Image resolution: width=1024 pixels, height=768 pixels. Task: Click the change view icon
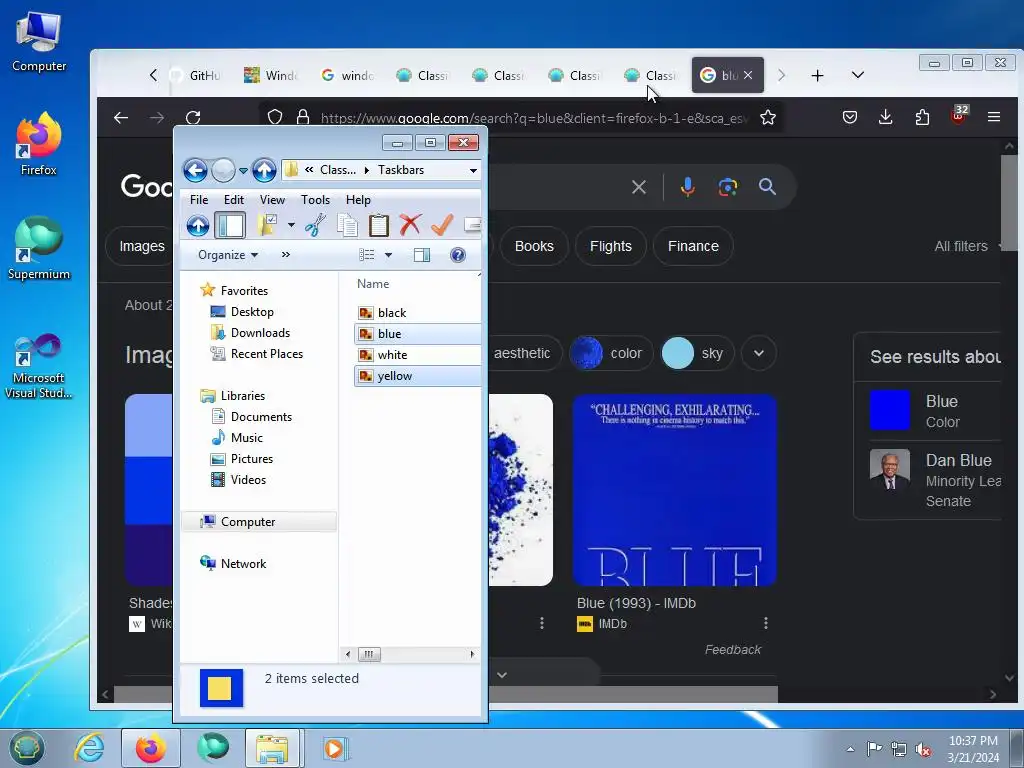pyautogui.click(x=367, y=255)
